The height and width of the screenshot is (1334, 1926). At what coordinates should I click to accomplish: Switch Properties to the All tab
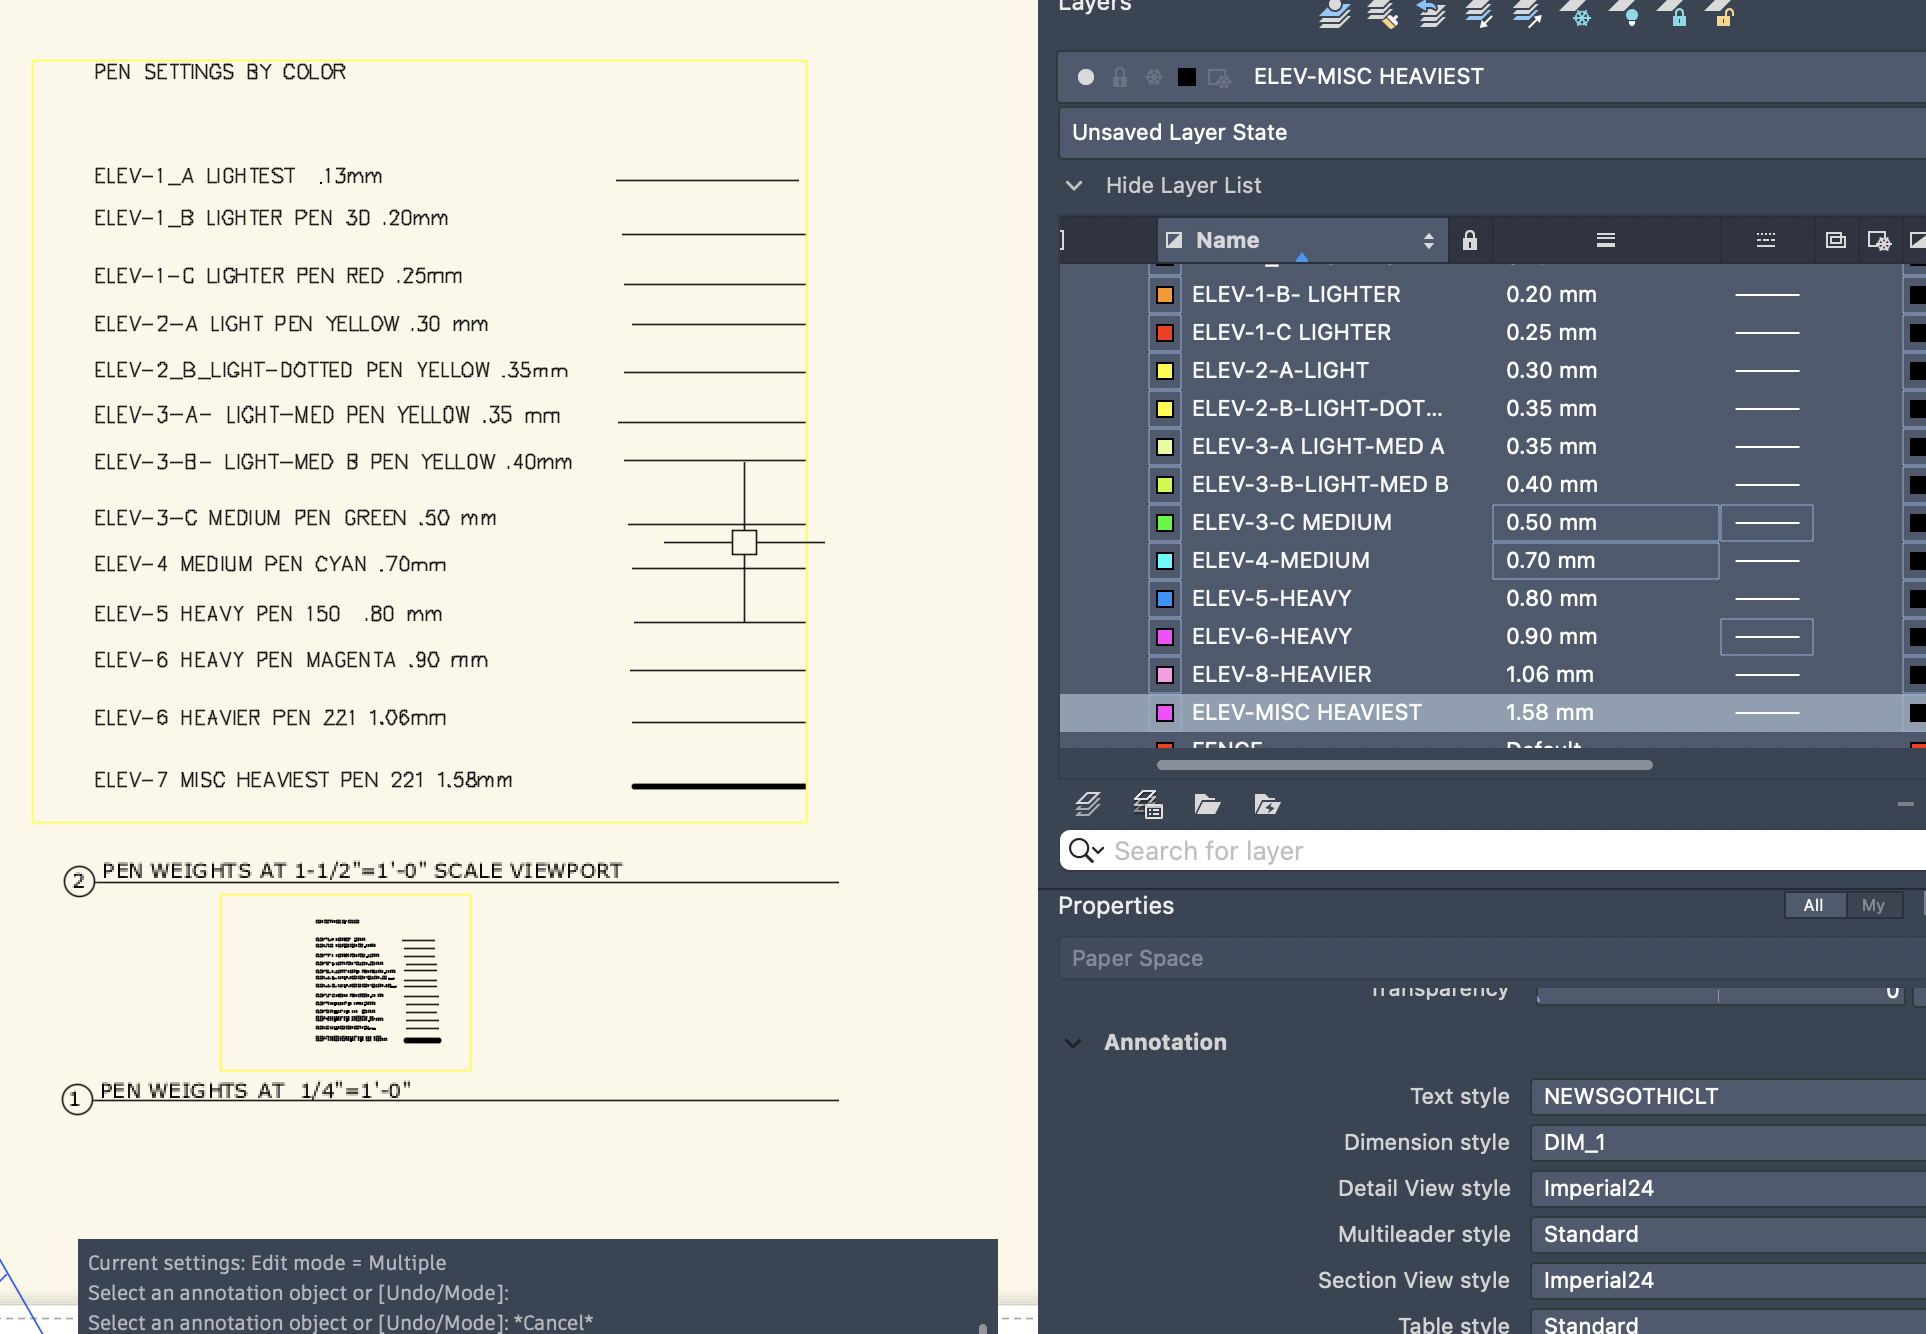point(1814,906)
